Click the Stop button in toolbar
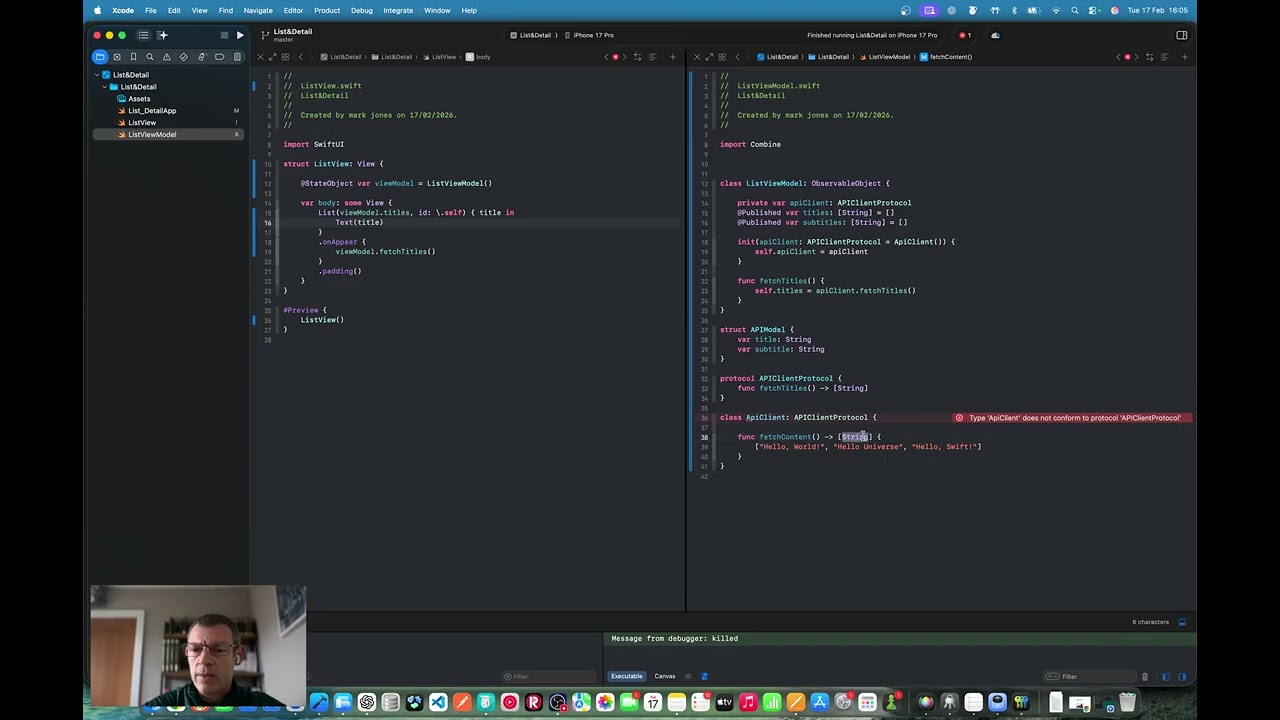This screenshot has width=1280, height=720. click(x=224, y=35)
